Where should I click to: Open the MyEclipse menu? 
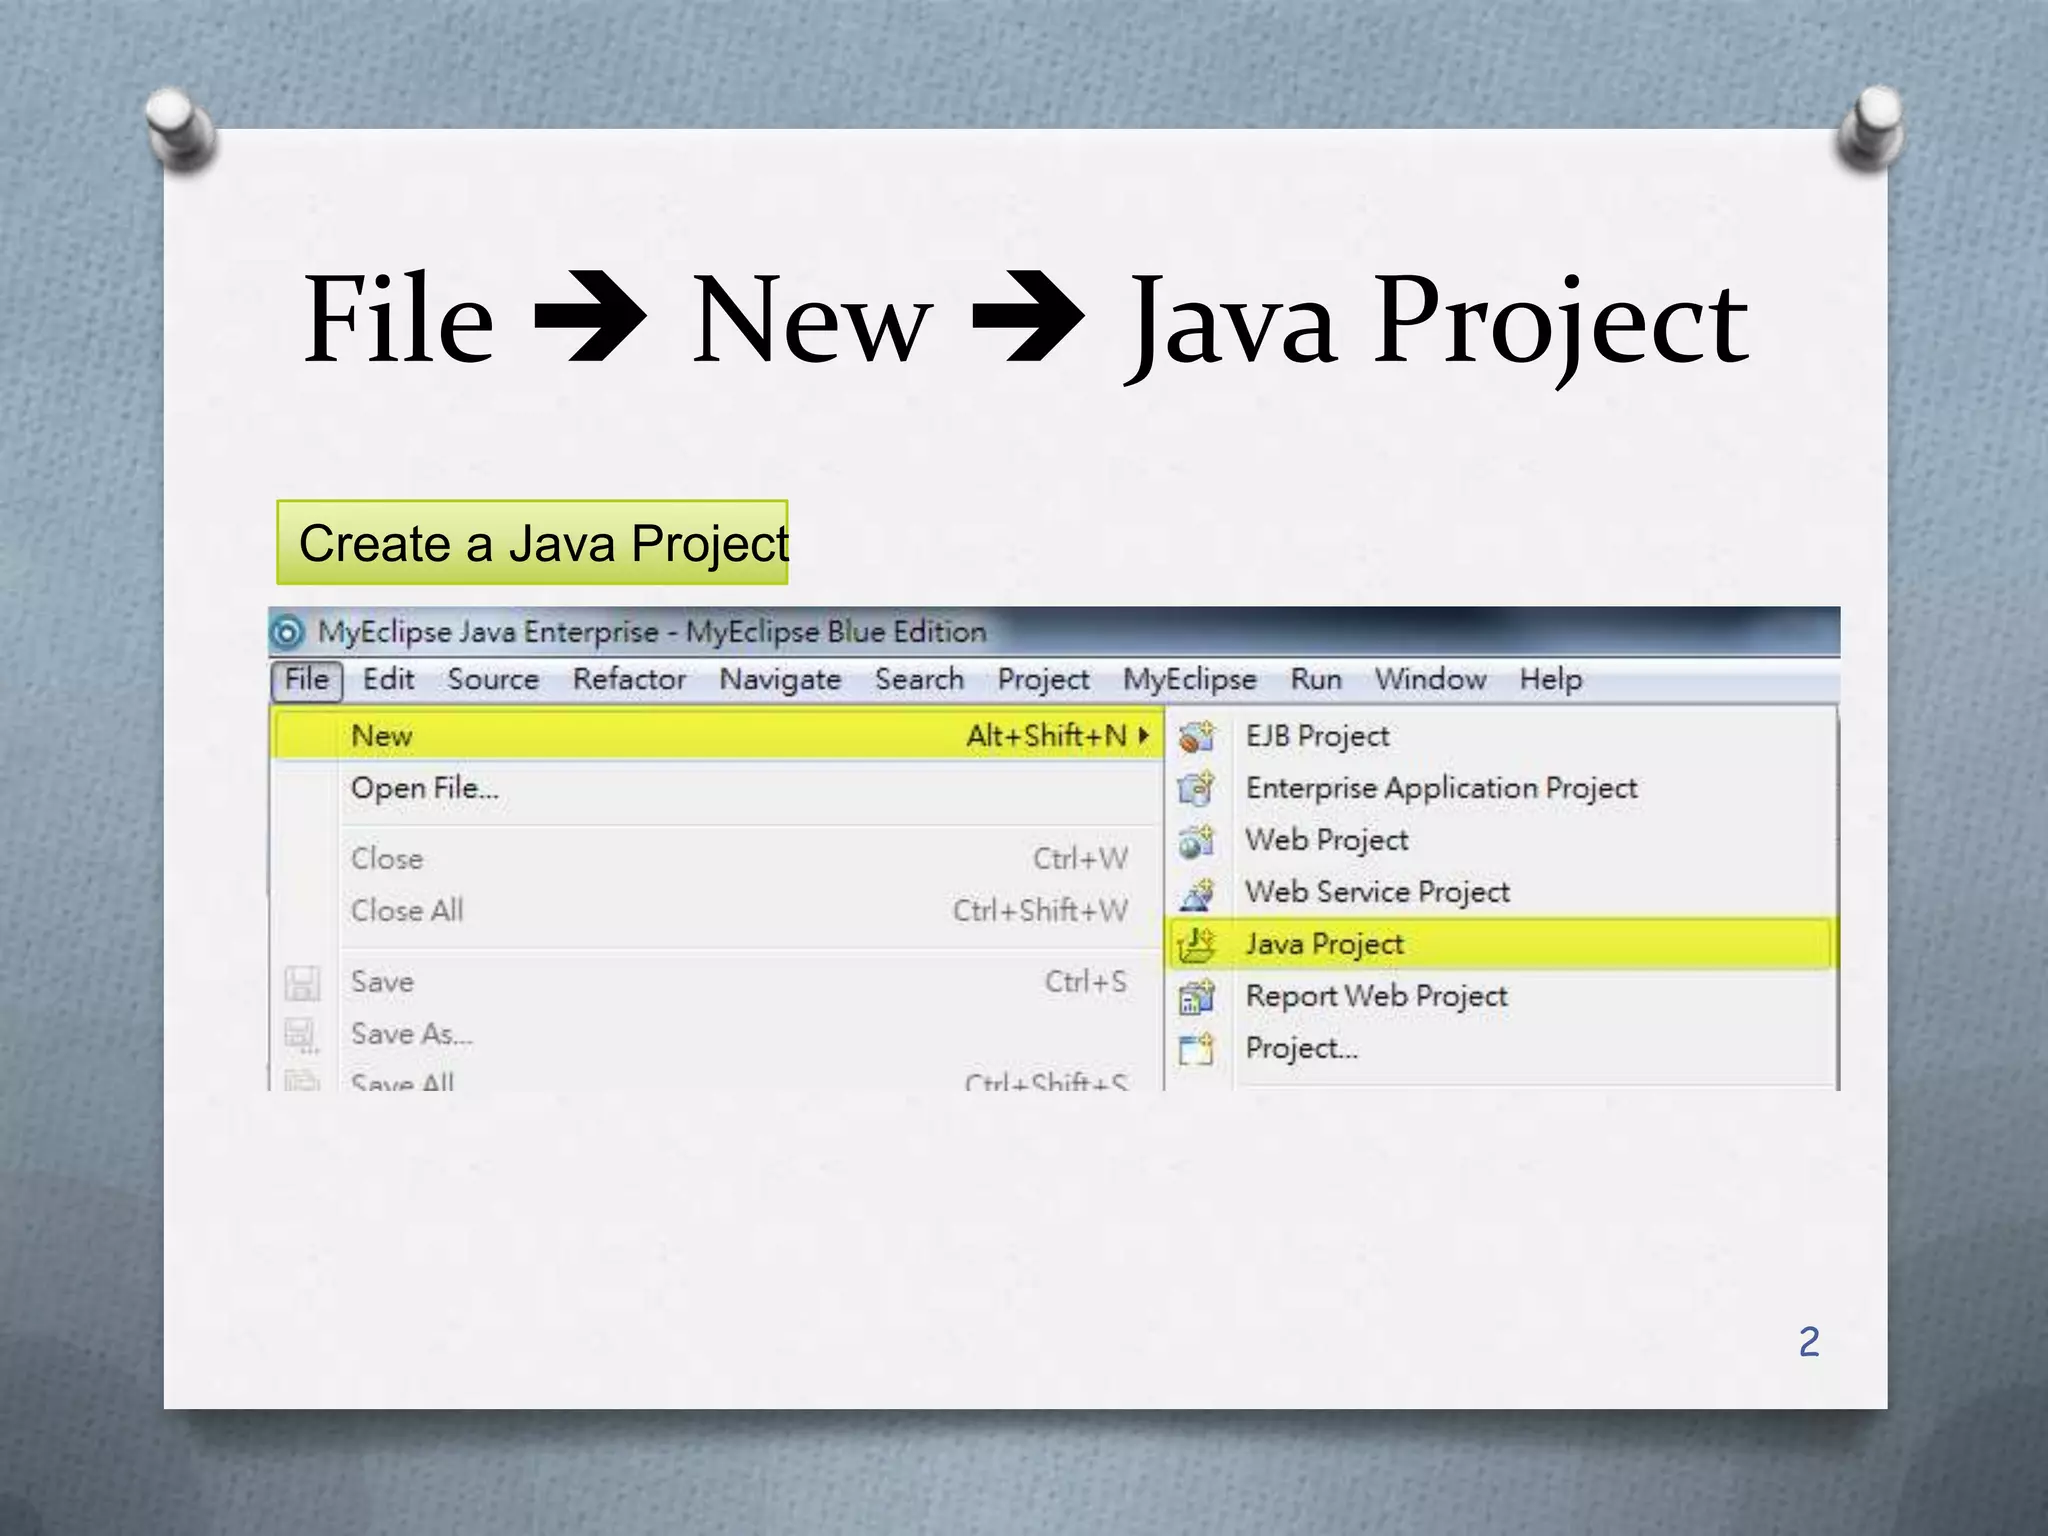pyautogui.click(x=1189, y=680)
